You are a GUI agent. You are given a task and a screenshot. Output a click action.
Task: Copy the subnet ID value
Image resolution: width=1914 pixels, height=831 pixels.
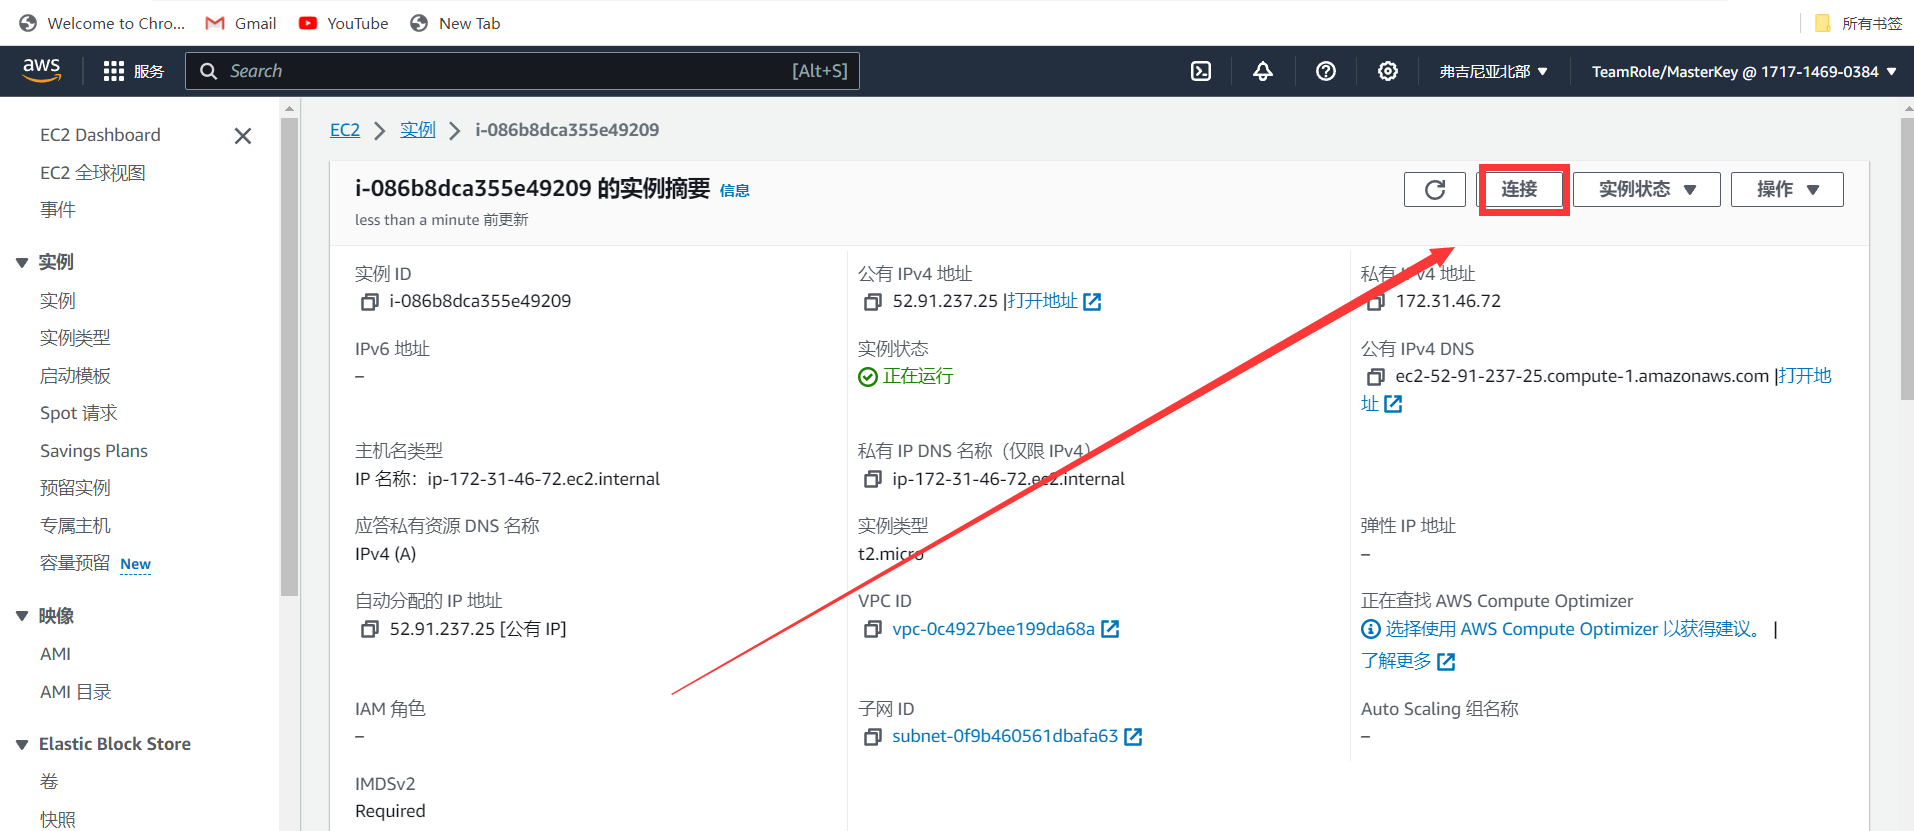point(873,737)
